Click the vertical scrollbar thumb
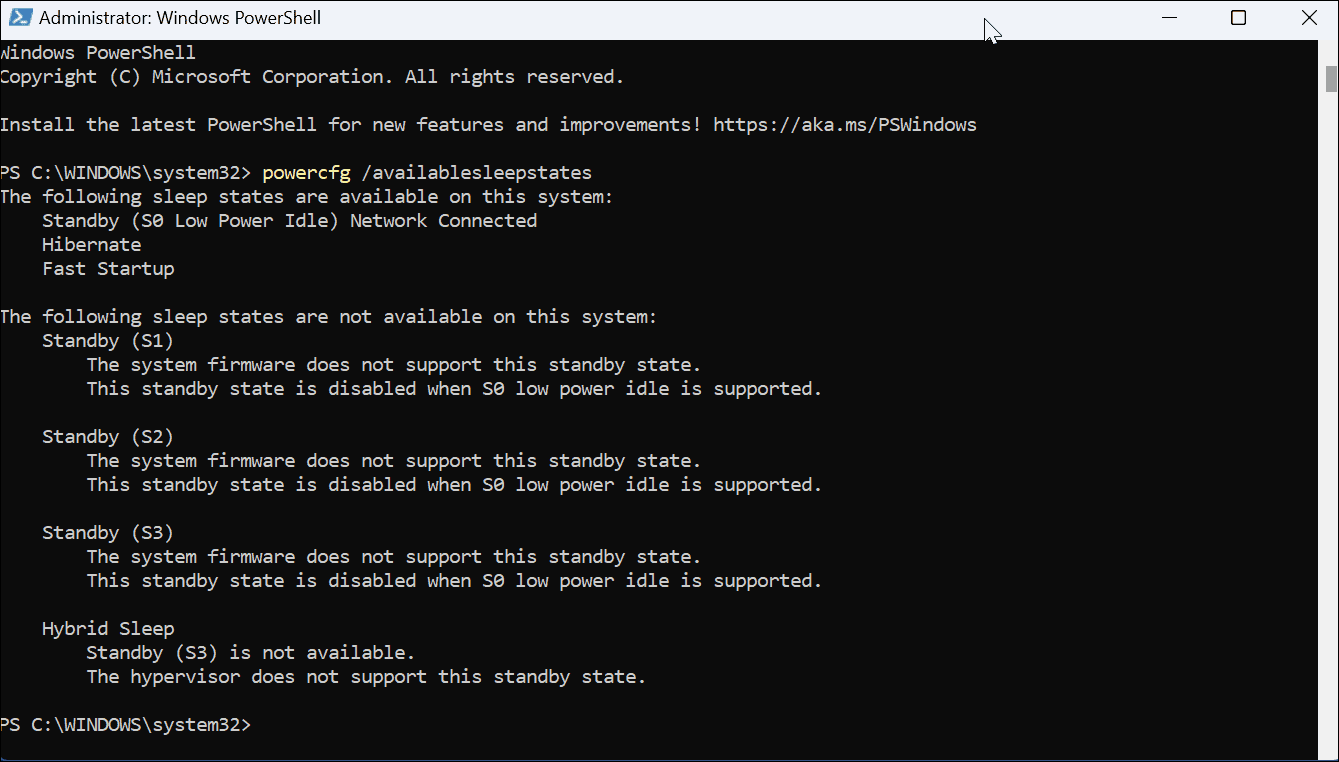 coord(1331,78)
